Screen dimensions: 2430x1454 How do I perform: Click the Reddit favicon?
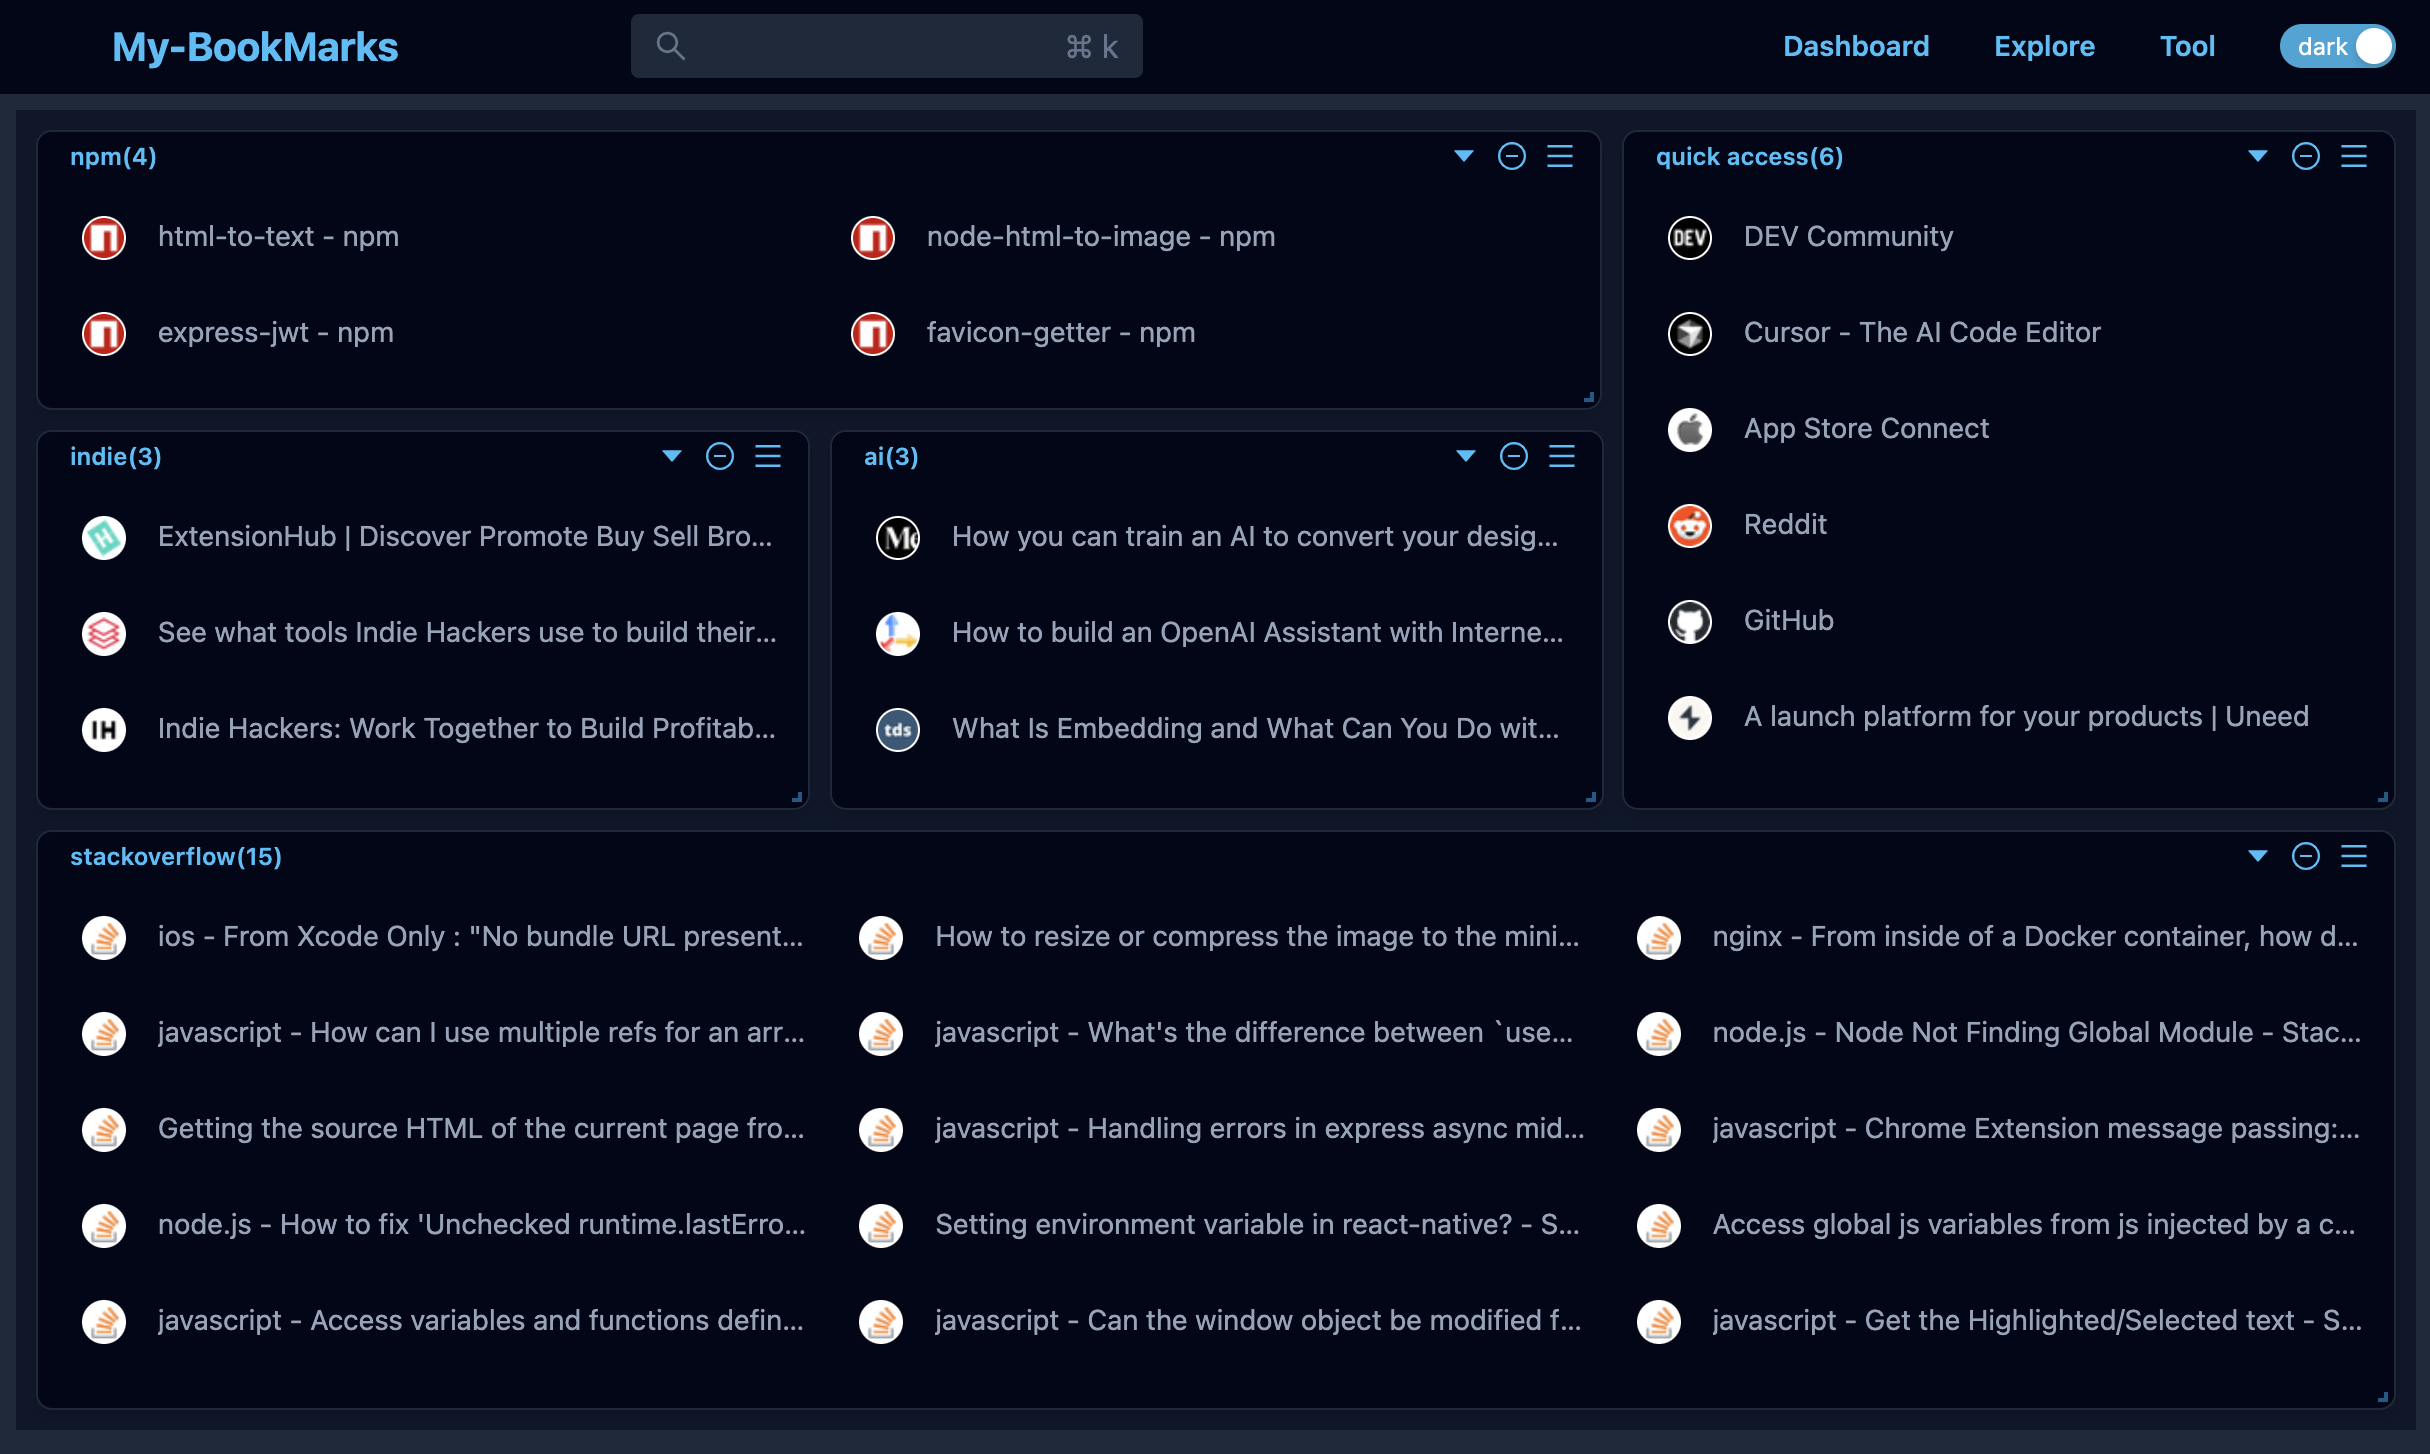pyautogui.click(x=1690, y=525)
